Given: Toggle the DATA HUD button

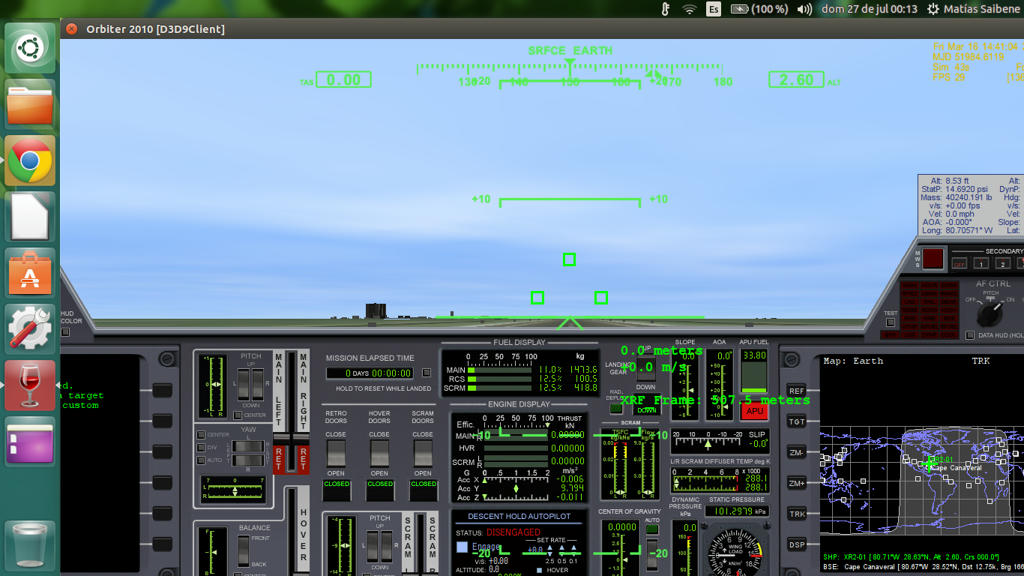Looking at the screenshot, I should coord(970,335).
